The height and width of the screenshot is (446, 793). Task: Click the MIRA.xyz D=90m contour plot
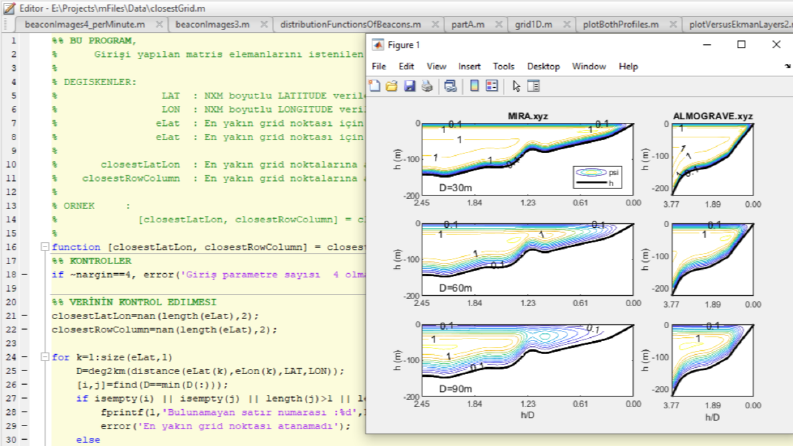tap(527, 360)
